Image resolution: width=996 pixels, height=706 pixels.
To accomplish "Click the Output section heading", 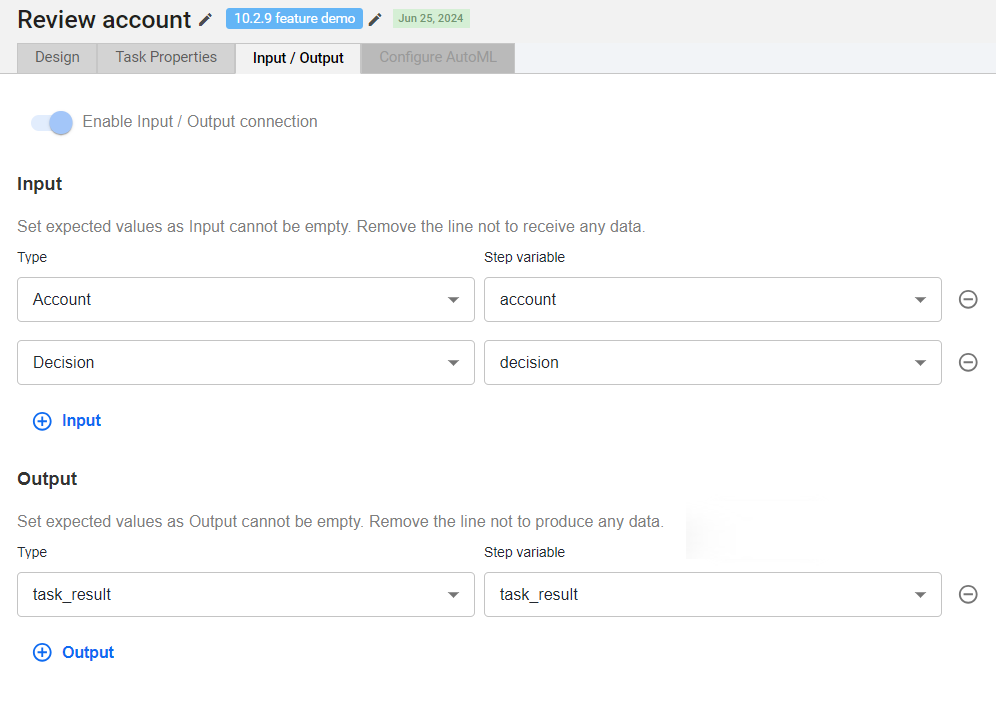I will pyautogui.click(x=47, y=479).
